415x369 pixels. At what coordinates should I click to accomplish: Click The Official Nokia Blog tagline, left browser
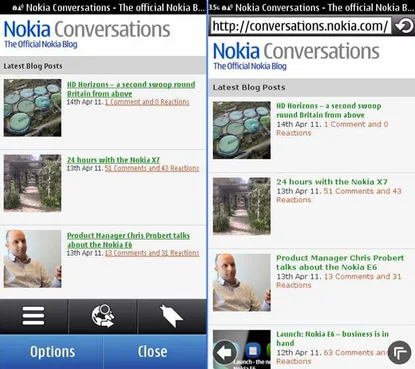[x=41, y=44]
